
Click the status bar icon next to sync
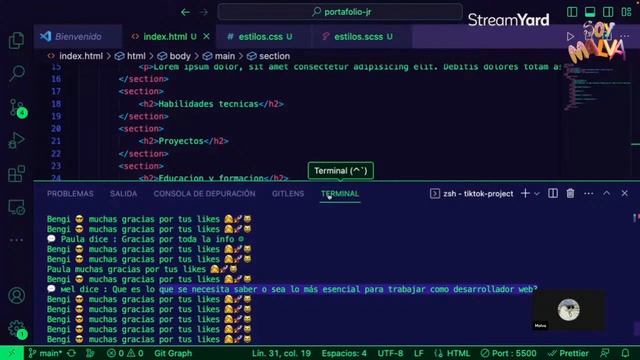(90, 353)
